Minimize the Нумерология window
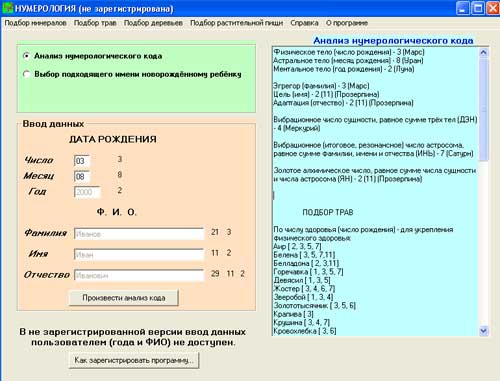Screen dimensions: 500x381 click(x=463, y=8)
